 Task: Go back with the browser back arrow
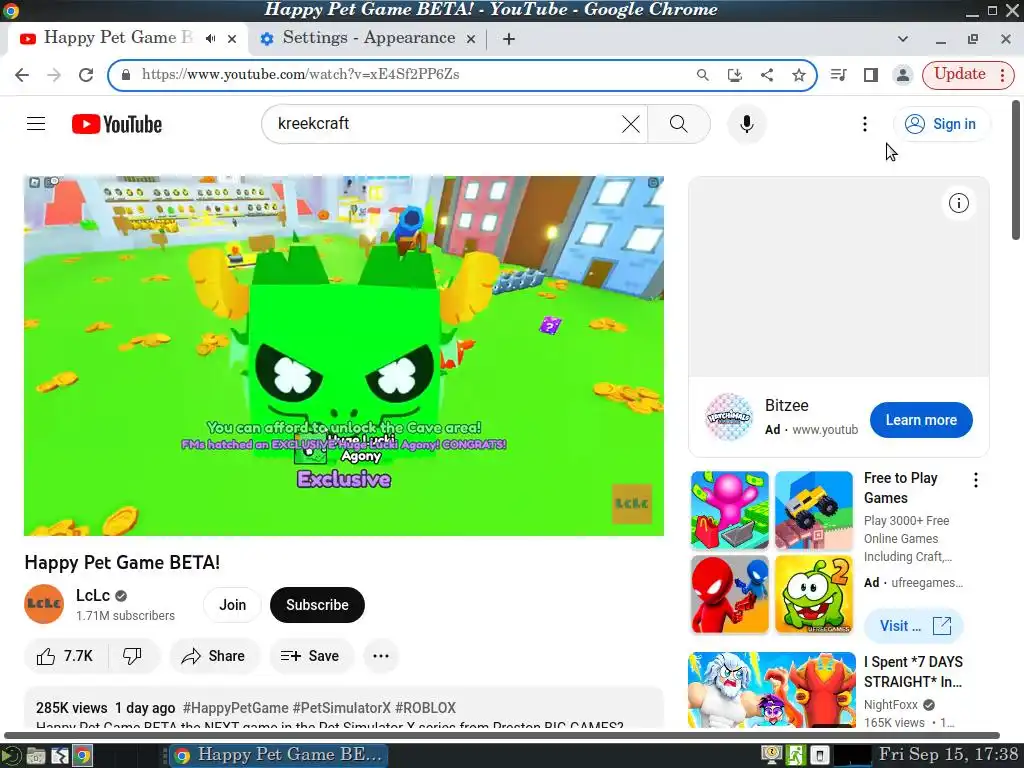(22, 74)
